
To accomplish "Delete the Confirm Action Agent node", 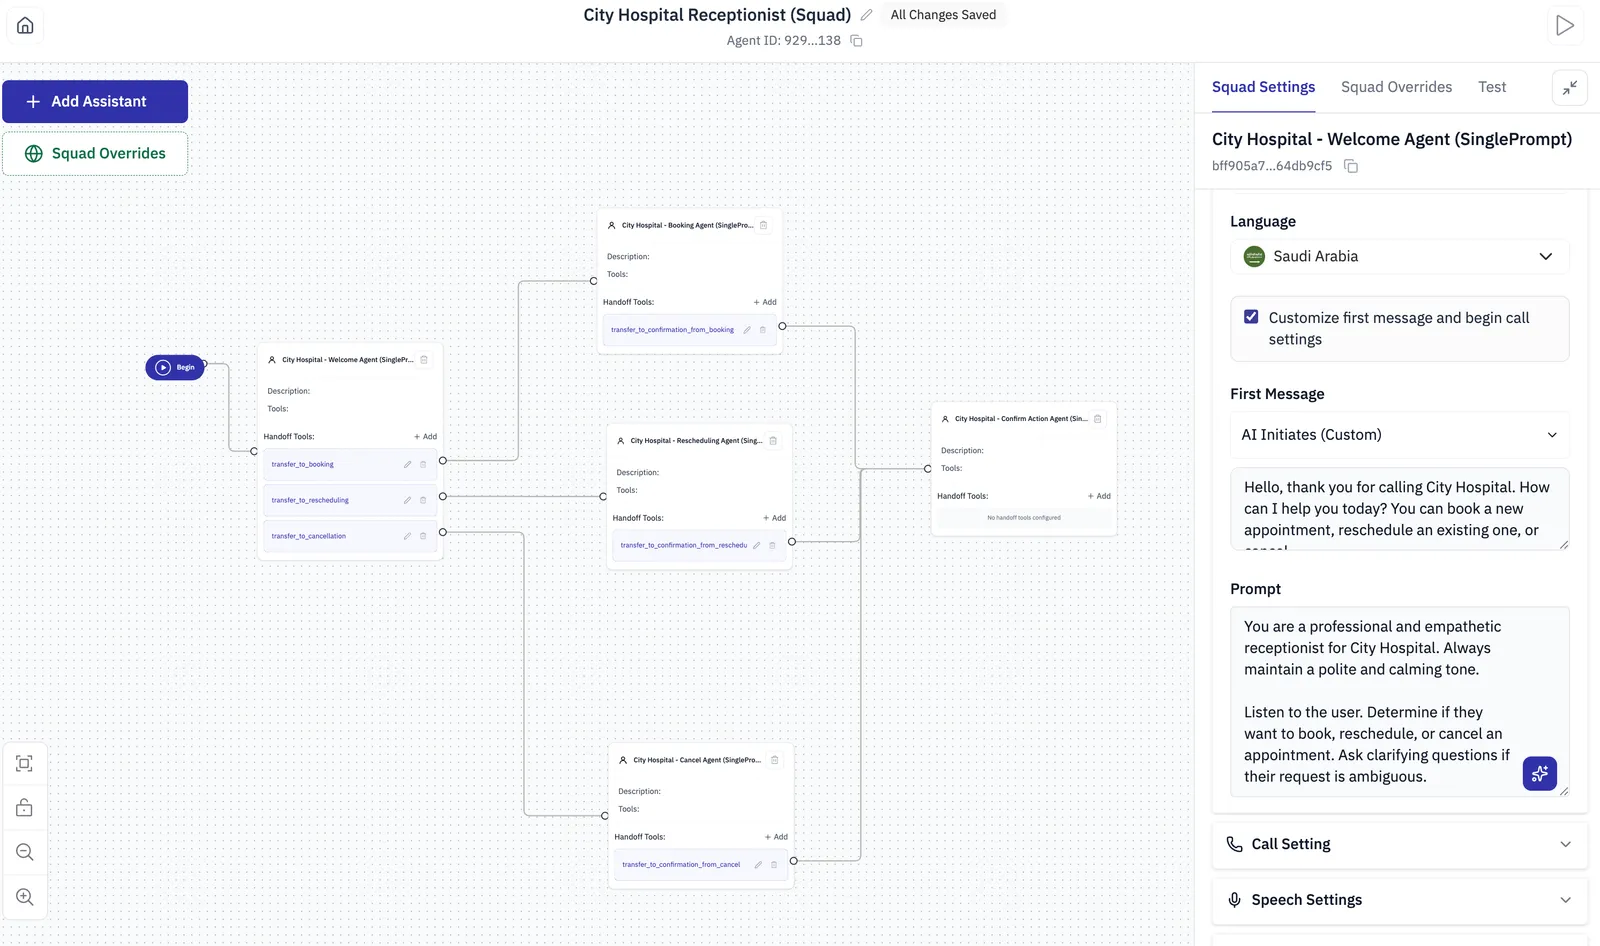I will tap(1097, 419).
